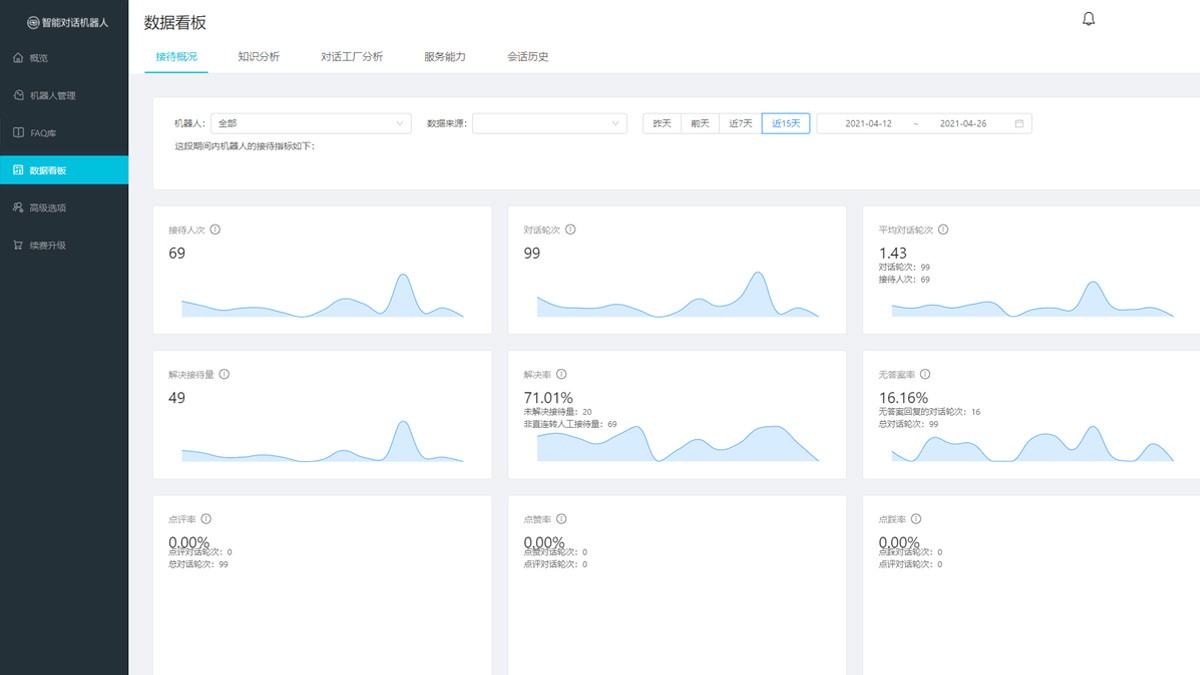
Task: Click the 数据看板 page title
Action: [x=175, y=22]
